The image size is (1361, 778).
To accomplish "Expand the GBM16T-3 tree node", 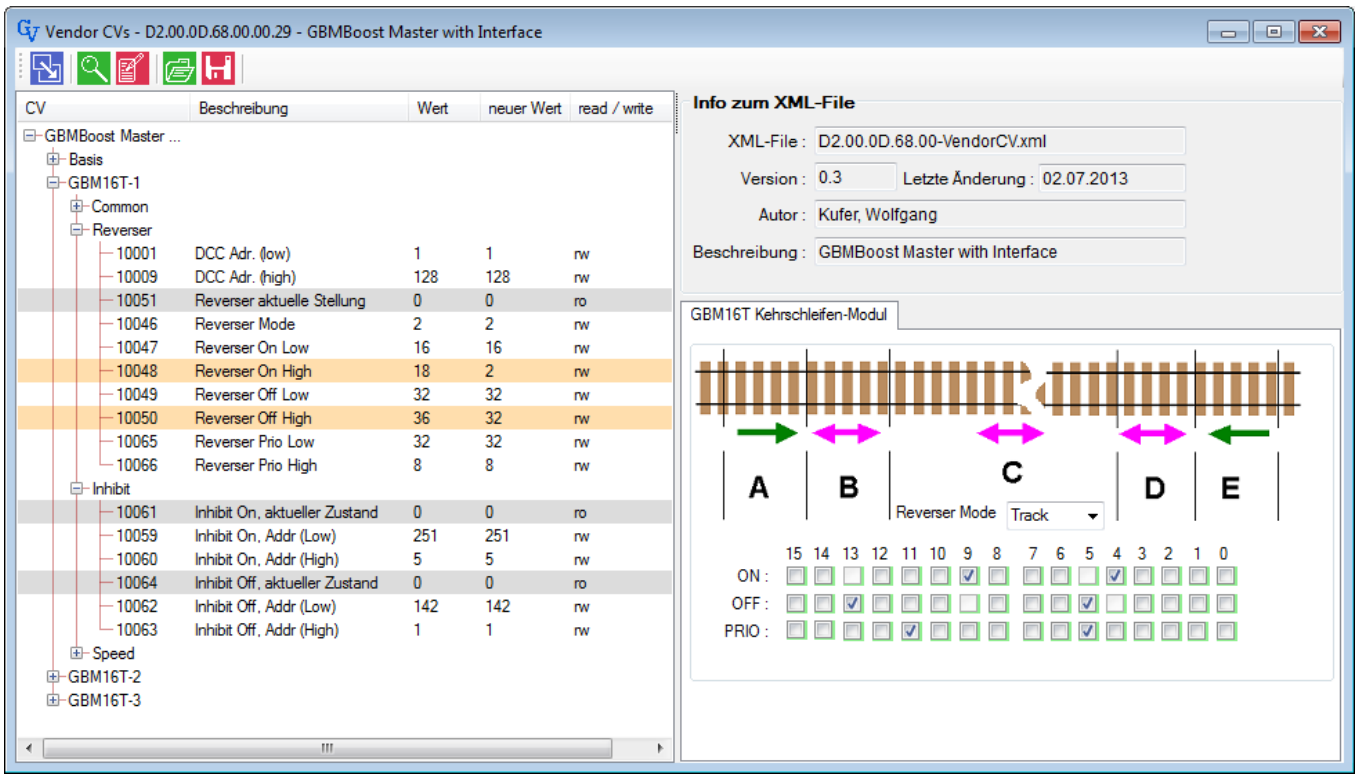I will click(x=53, y=700).
